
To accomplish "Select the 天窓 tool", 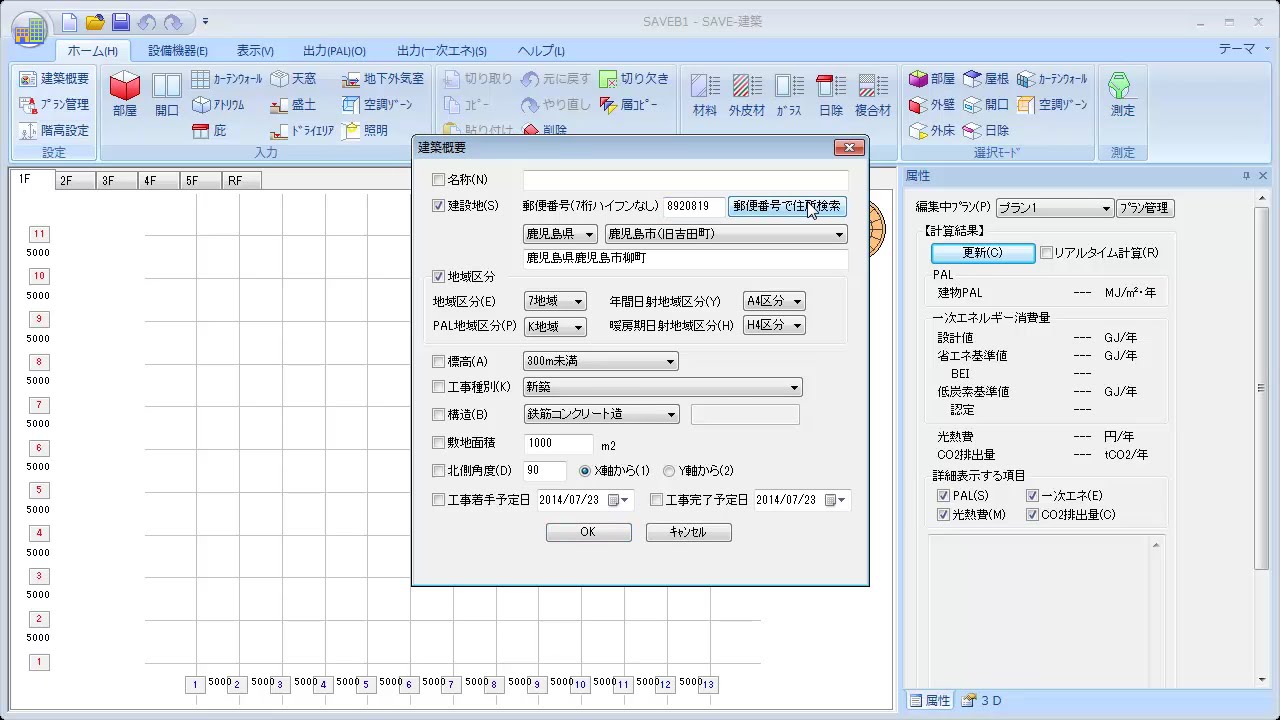I will click(293, 78).
